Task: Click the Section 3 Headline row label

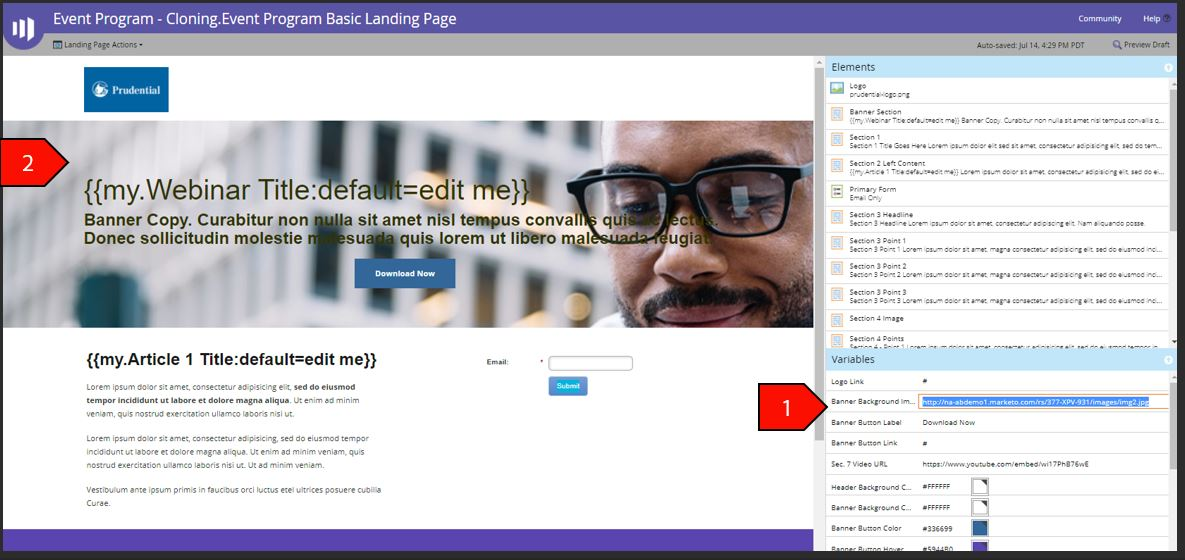Action: (881, 215)
